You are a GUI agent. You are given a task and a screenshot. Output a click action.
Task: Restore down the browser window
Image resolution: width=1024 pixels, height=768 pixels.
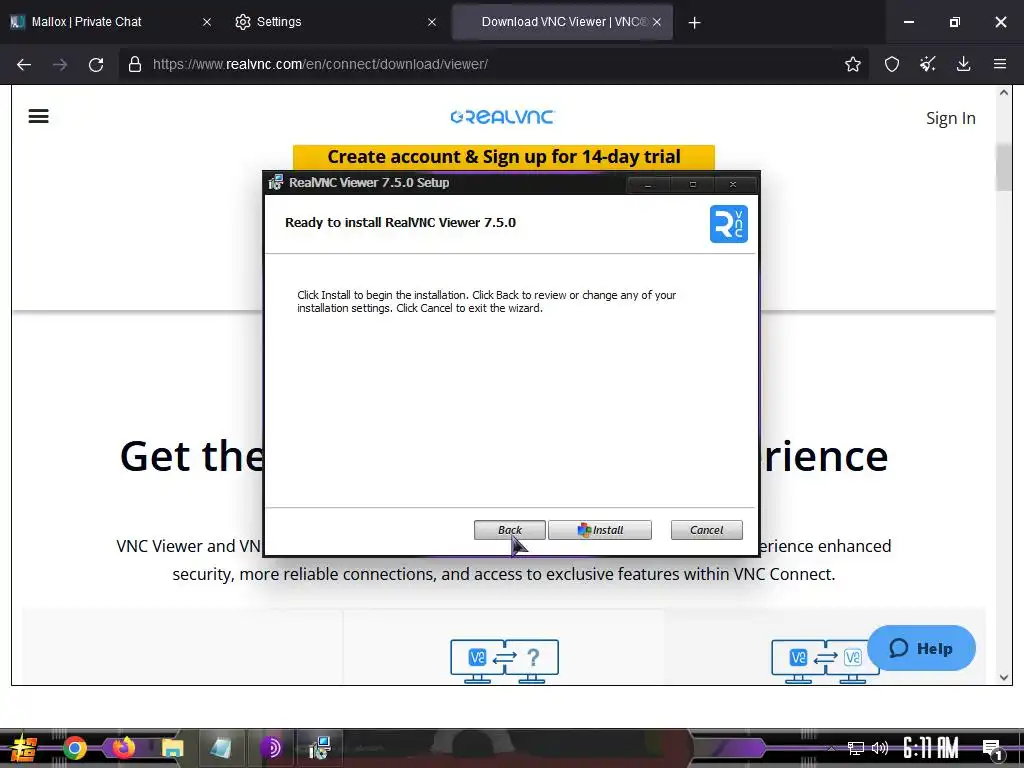tap(955, 22)
